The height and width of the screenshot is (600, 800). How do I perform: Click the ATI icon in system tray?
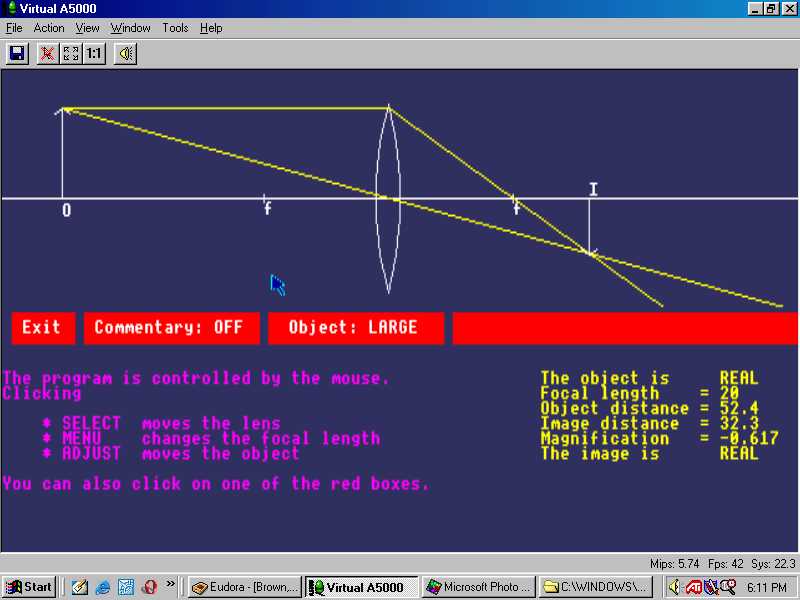(694, 587)
